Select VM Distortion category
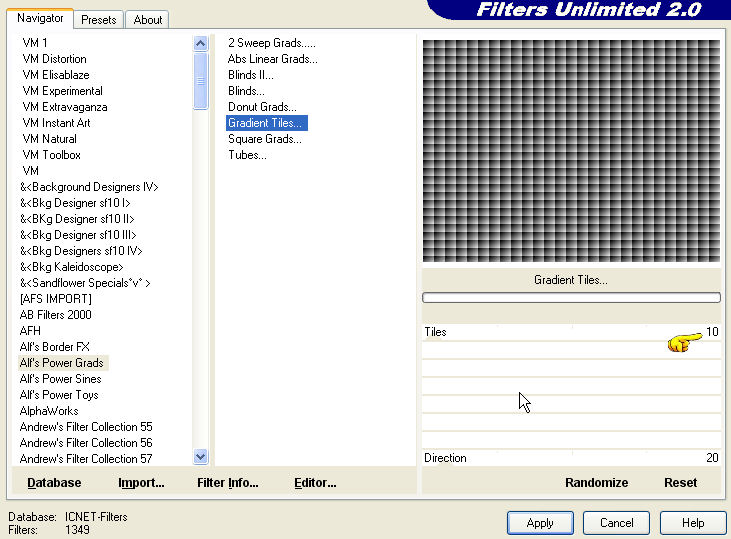731x539 pixels. [55, 59]
